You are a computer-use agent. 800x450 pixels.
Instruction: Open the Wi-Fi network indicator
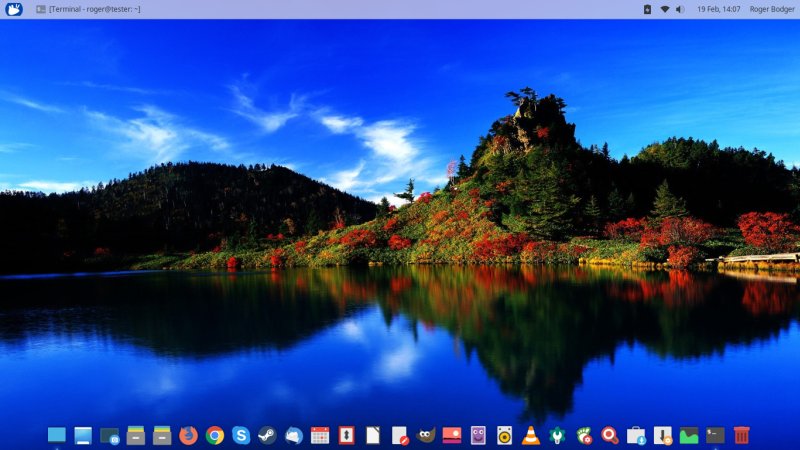pos(664,9)
